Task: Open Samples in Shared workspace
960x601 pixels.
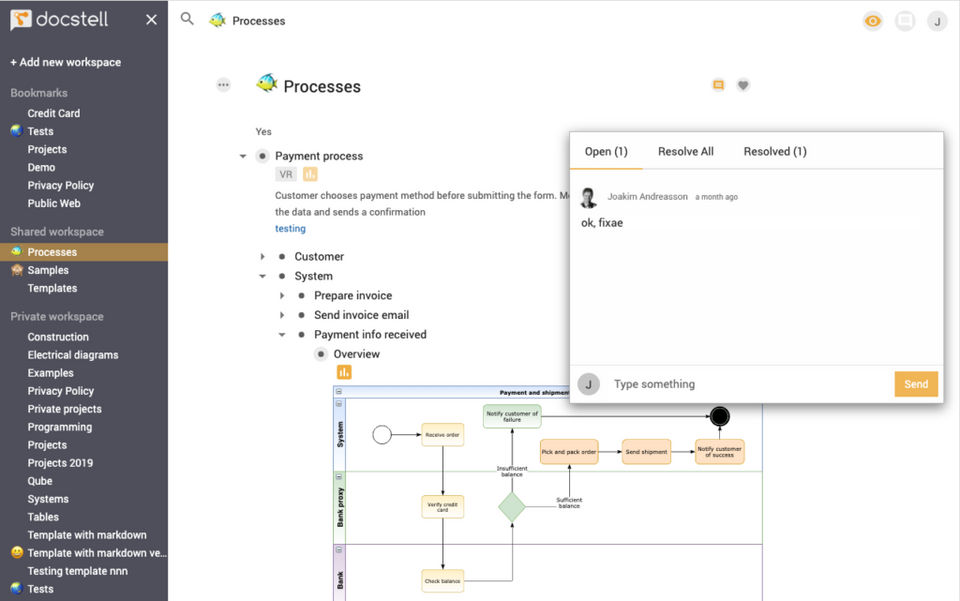Action: [x=48, y=270]
